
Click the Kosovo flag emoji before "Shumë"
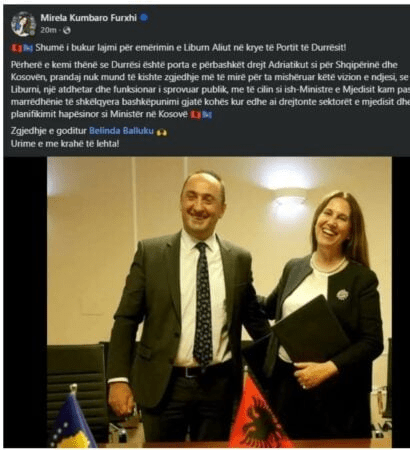pyautogui.click(x=28, y=48)
